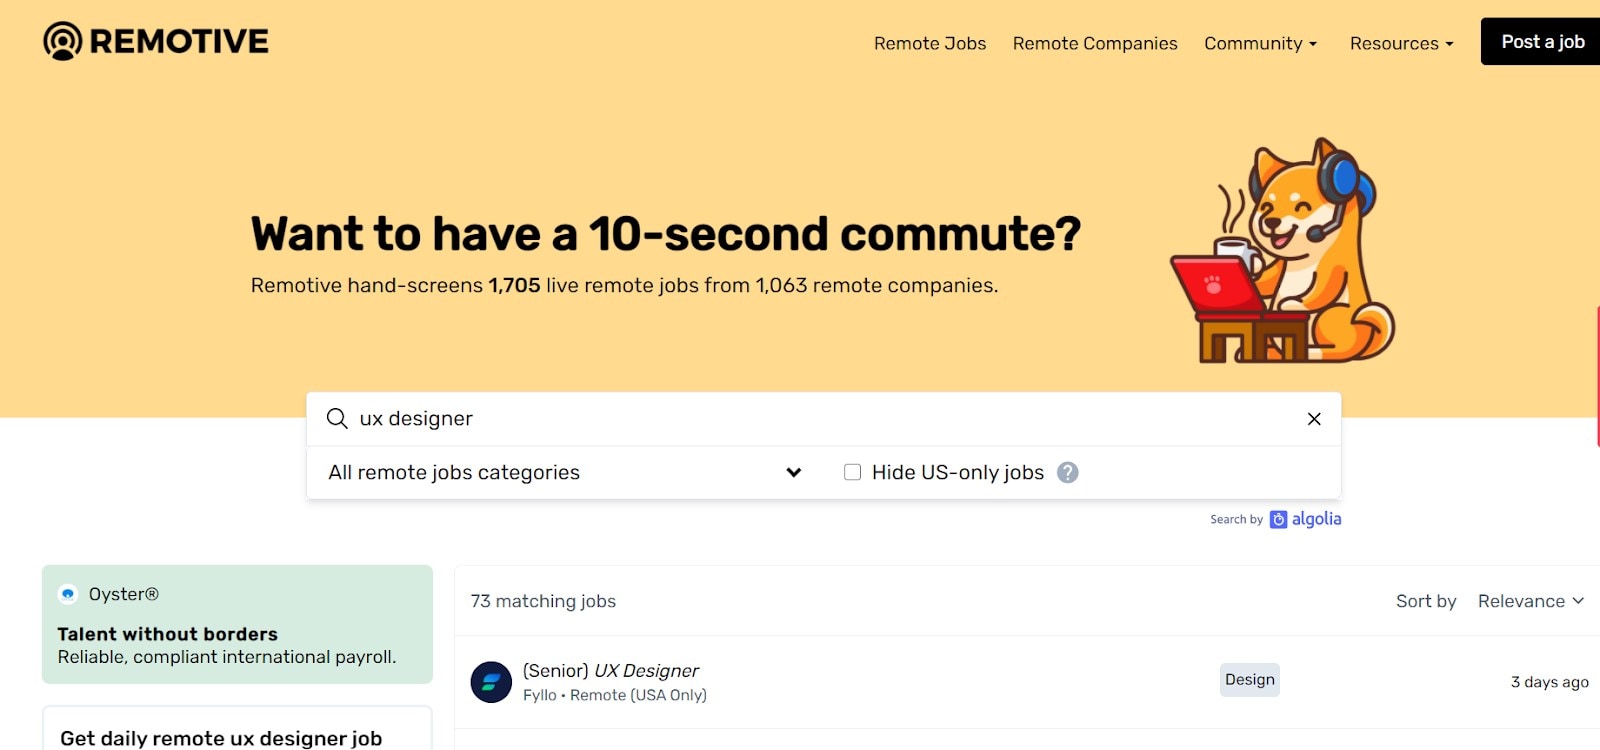Click the Algolia logo
The image size is (1600, 750).
(1306, 519)
